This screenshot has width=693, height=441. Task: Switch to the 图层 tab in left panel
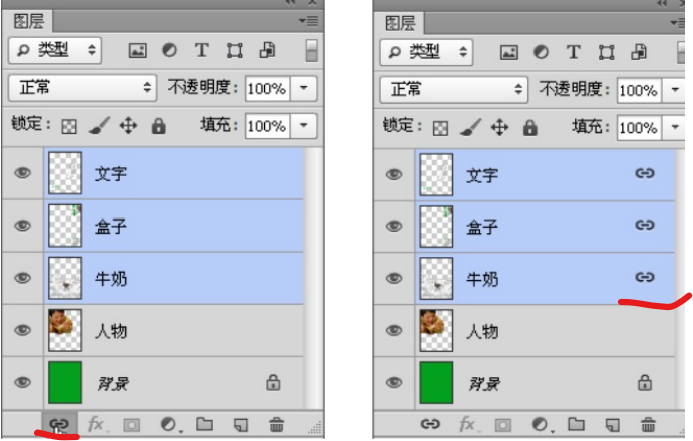point(28,21)
